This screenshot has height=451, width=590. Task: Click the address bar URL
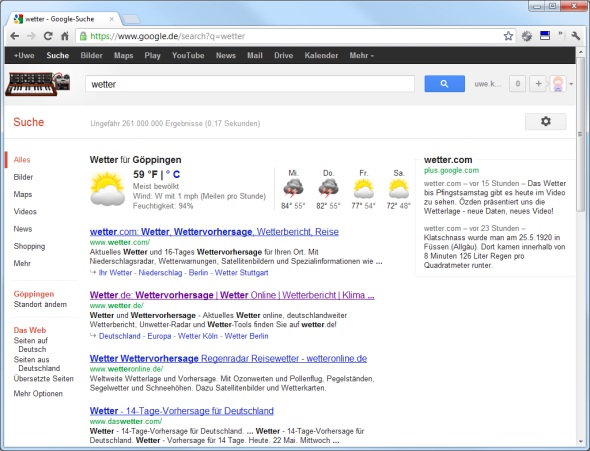coord(167,36)
